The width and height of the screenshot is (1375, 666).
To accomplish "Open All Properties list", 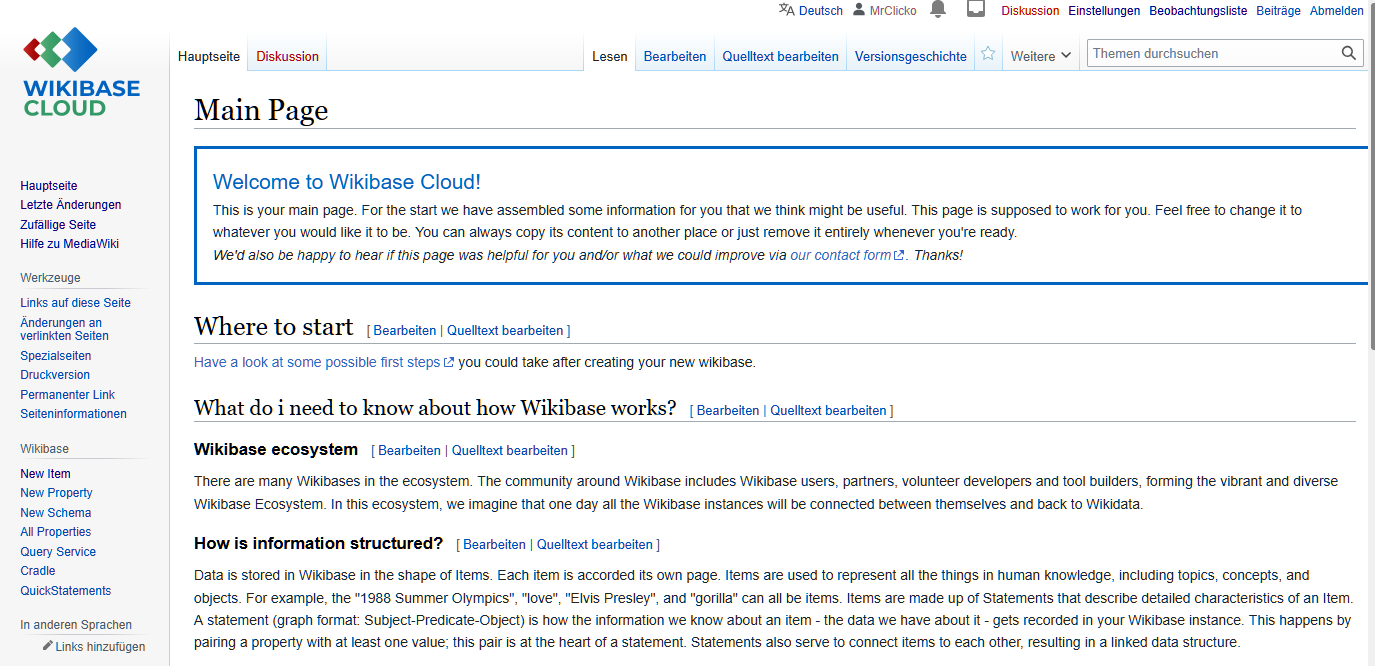I will pyautogui.click(x=55, y=532).
